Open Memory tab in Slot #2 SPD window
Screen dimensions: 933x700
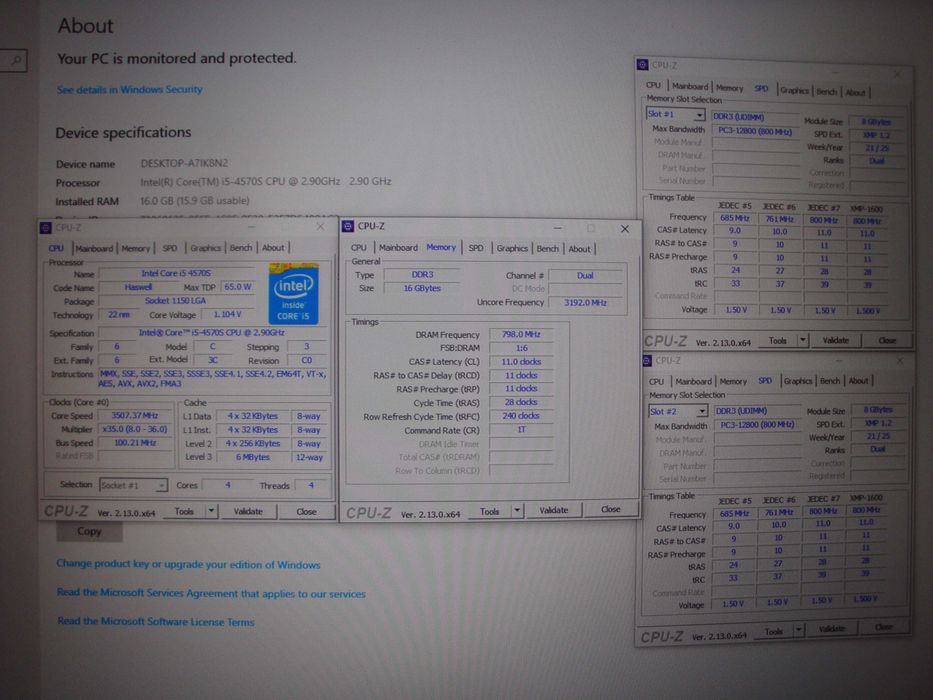[733, 382]
